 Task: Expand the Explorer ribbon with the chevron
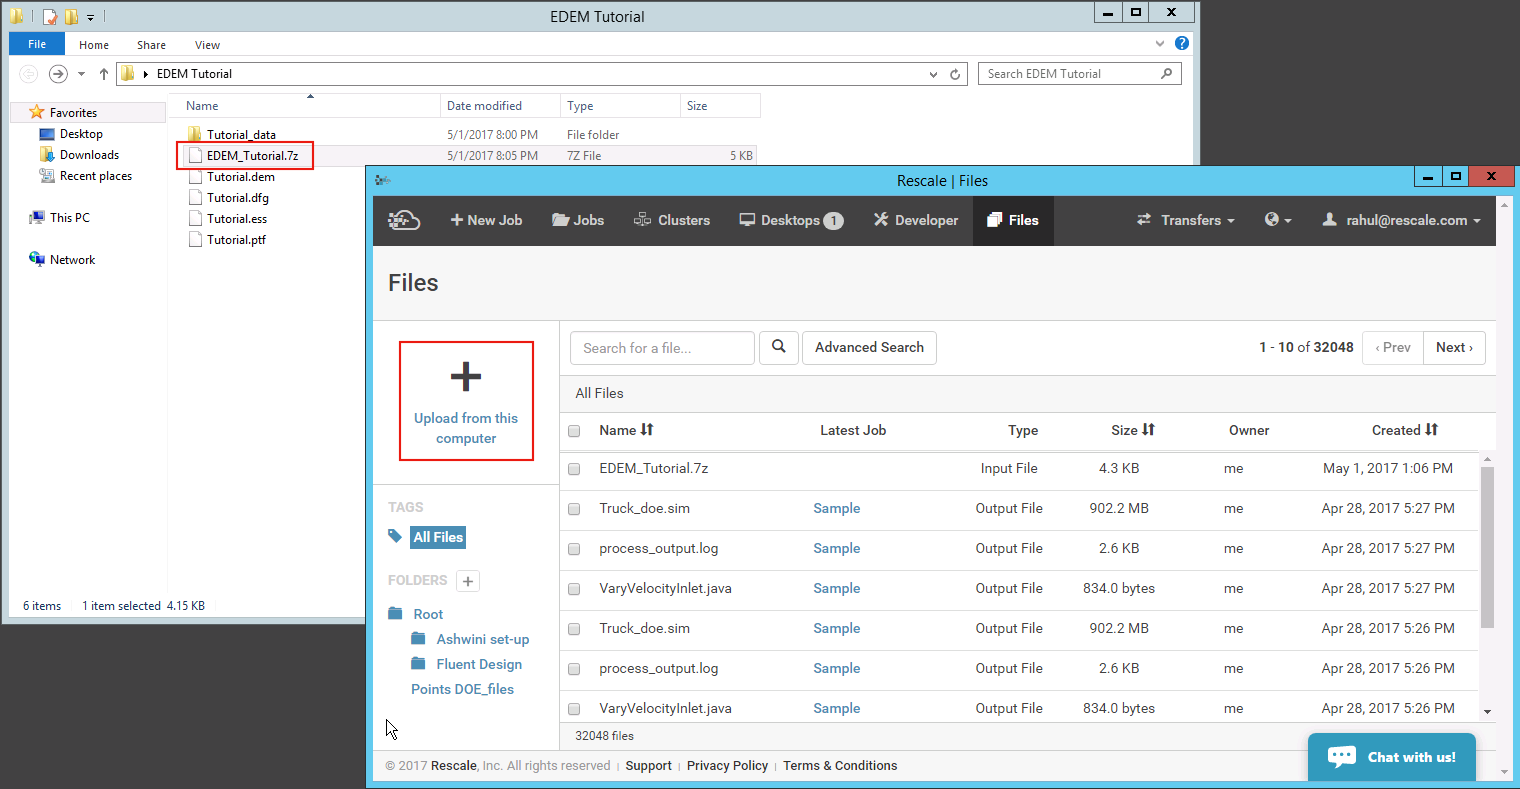[x=1160, y=44]
